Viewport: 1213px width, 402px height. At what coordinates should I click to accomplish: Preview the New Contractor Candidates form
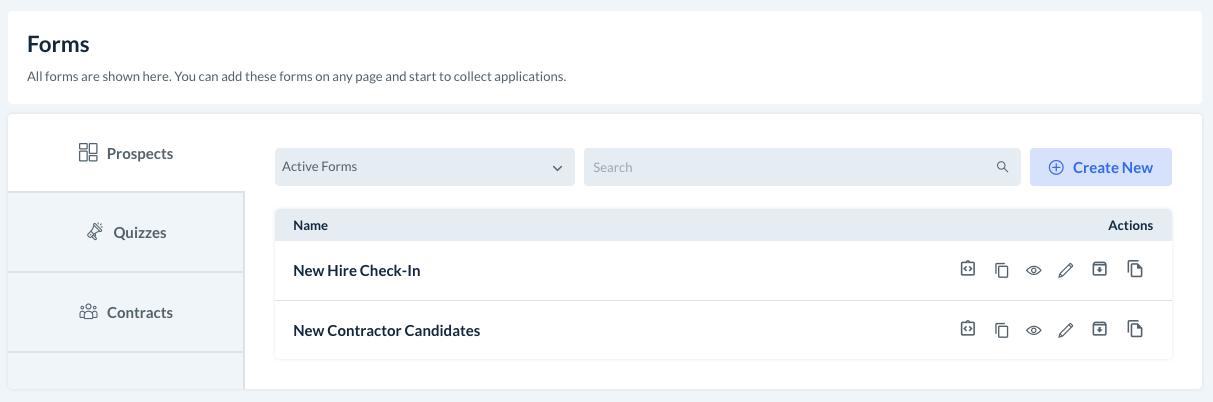click(1034, 330)
